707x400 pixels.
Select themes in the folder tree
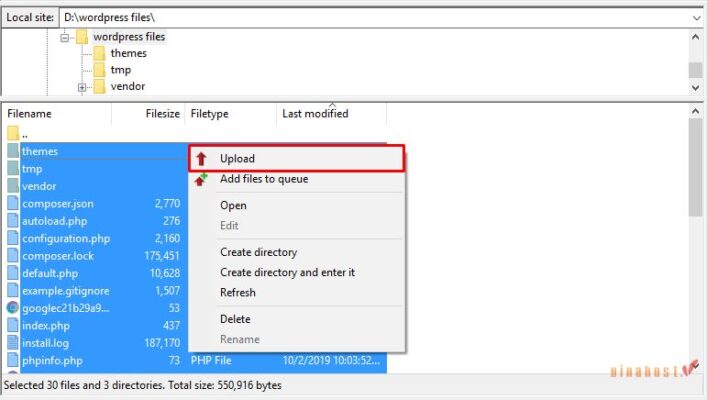[x=129, y=53]
